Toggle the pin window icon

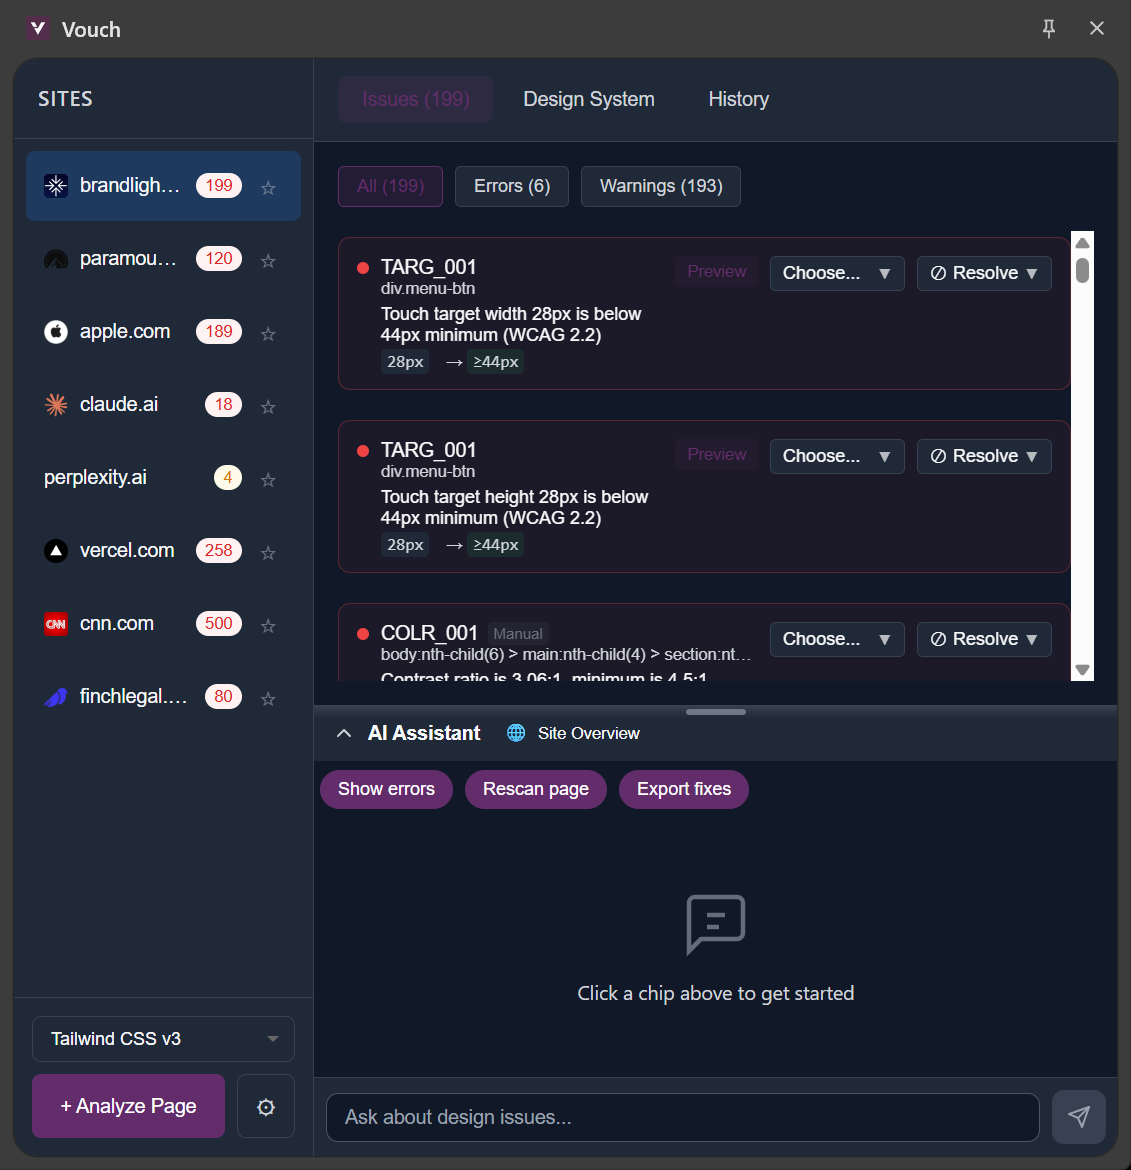tap(1048, 28)
